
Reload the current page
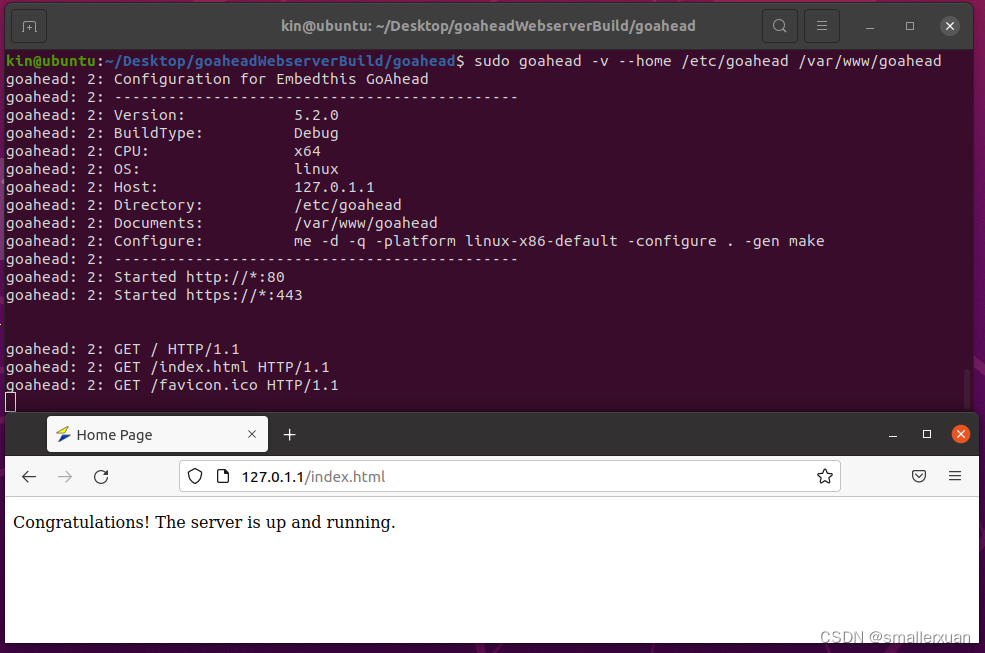click(101, 477)
